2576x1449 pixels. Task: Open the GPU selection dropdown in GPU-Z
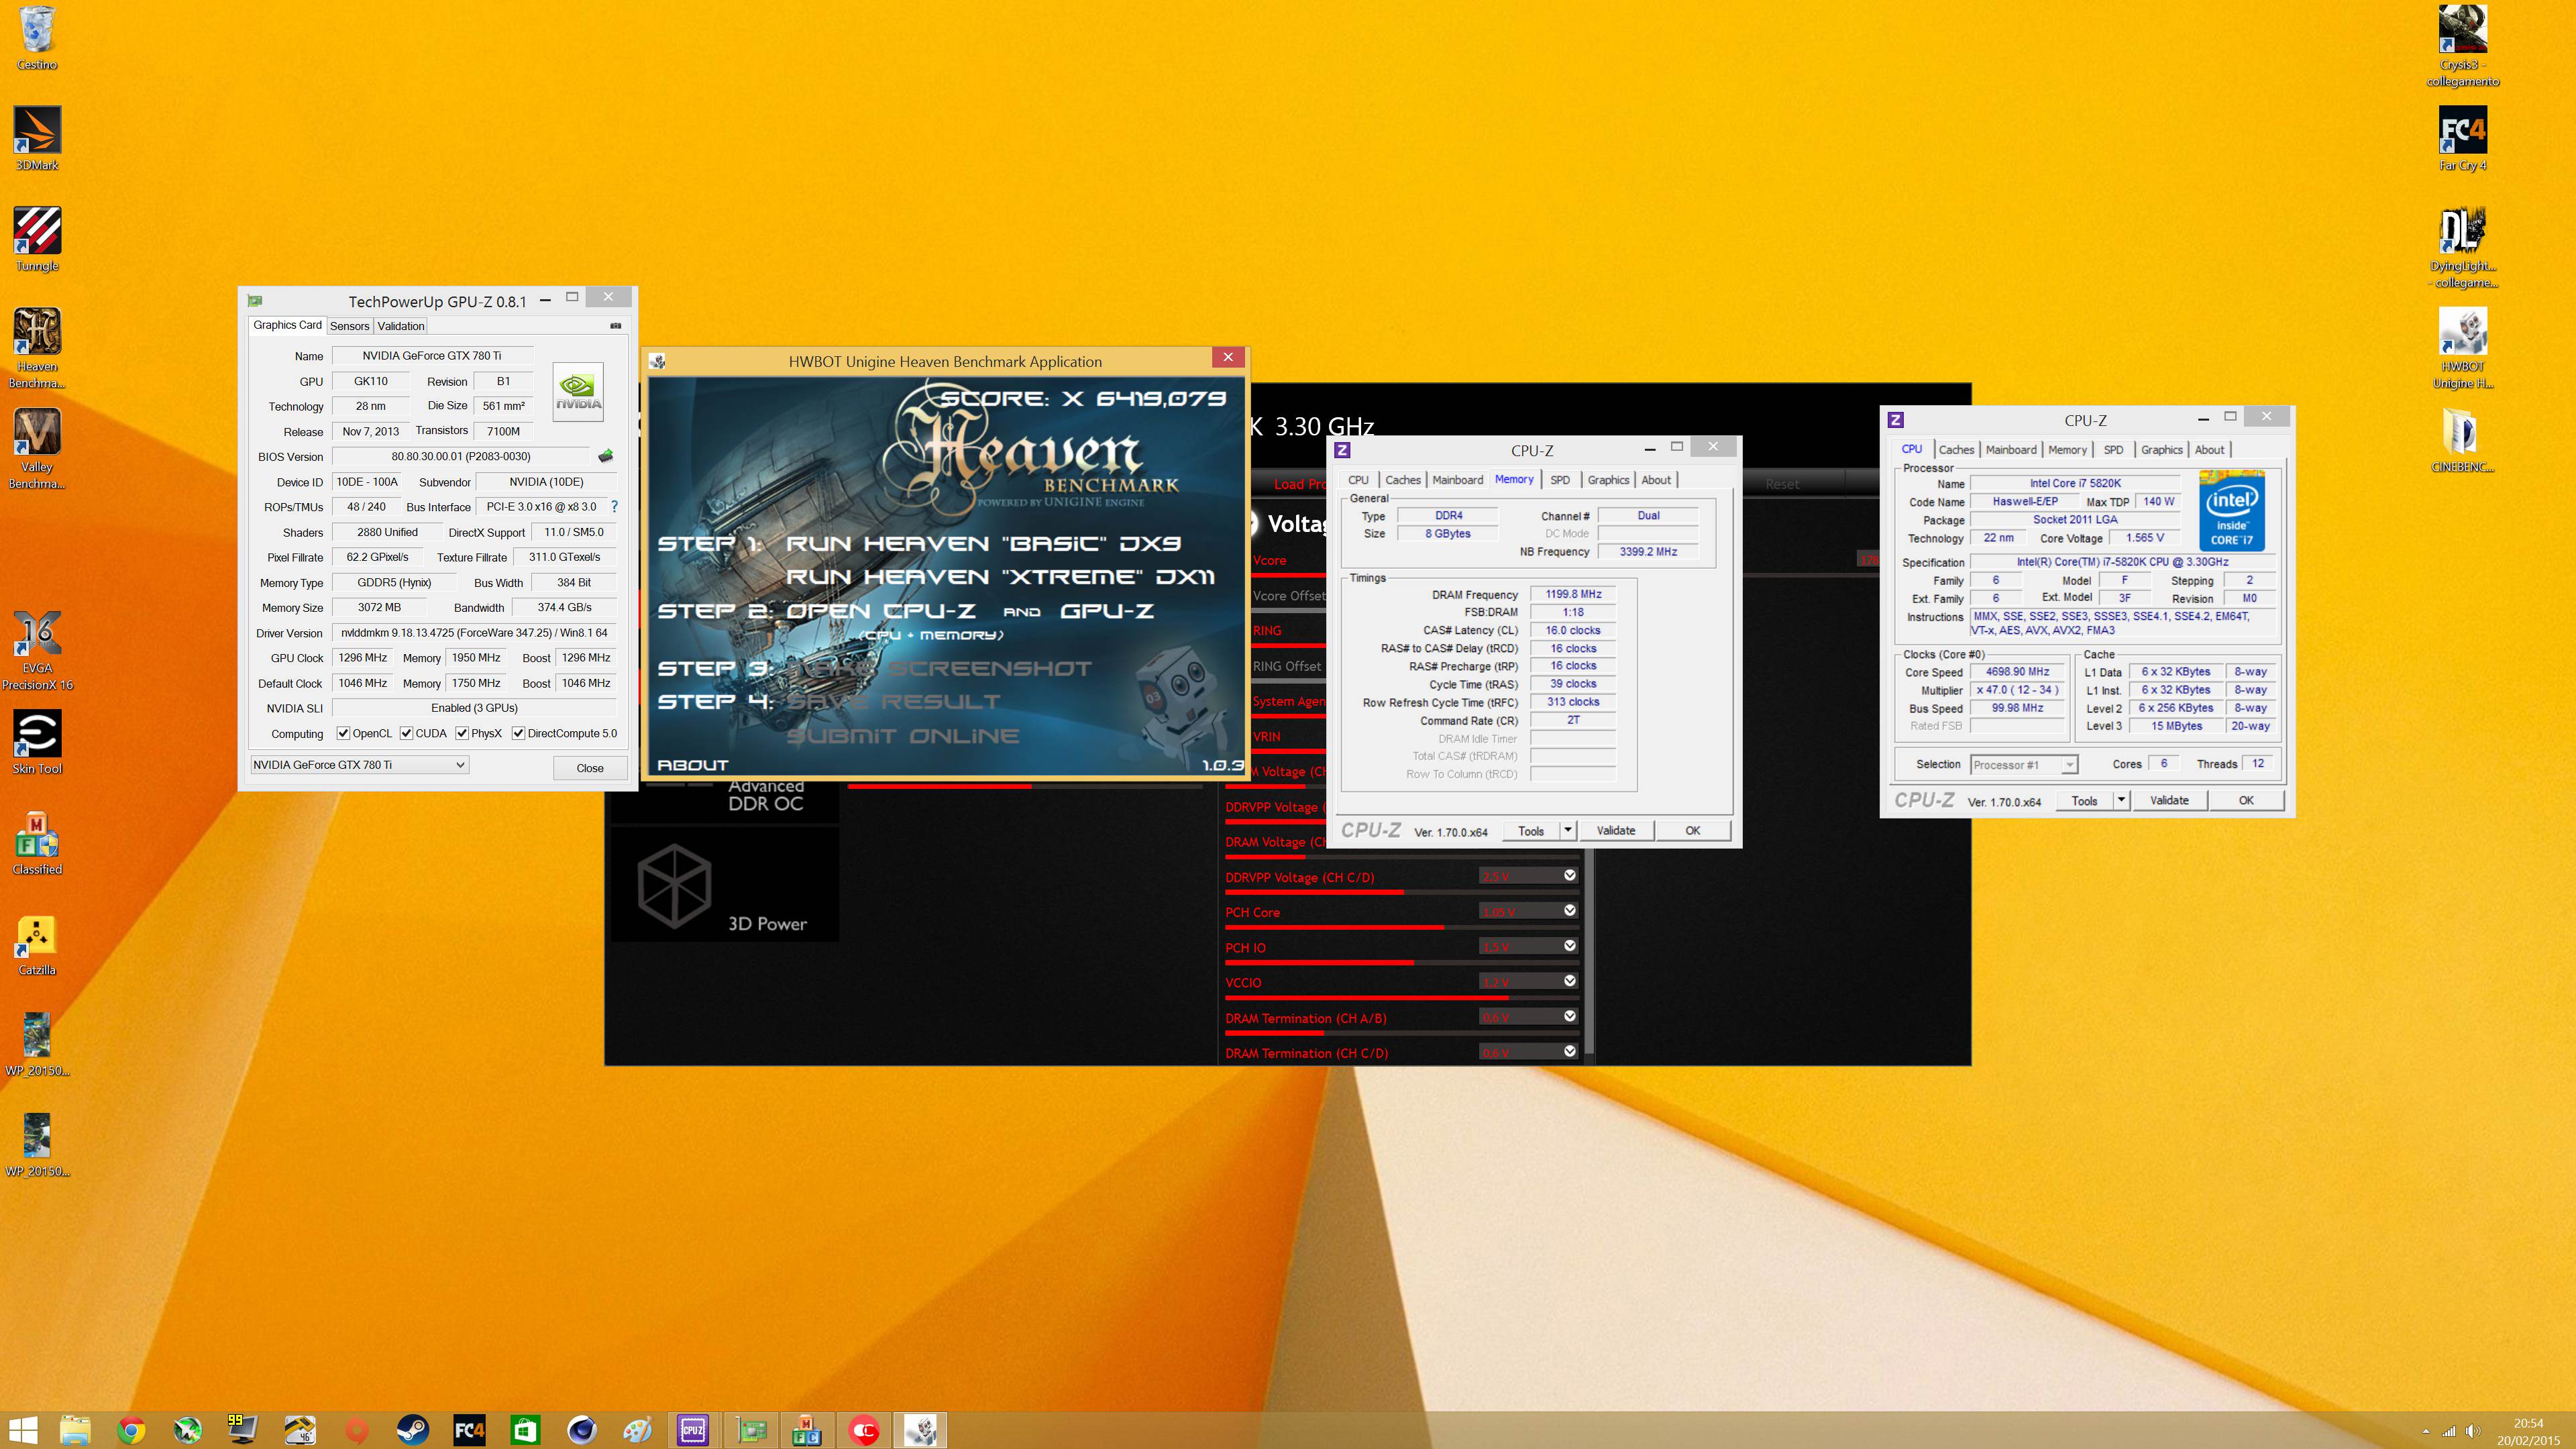click(x=359, y=765)
